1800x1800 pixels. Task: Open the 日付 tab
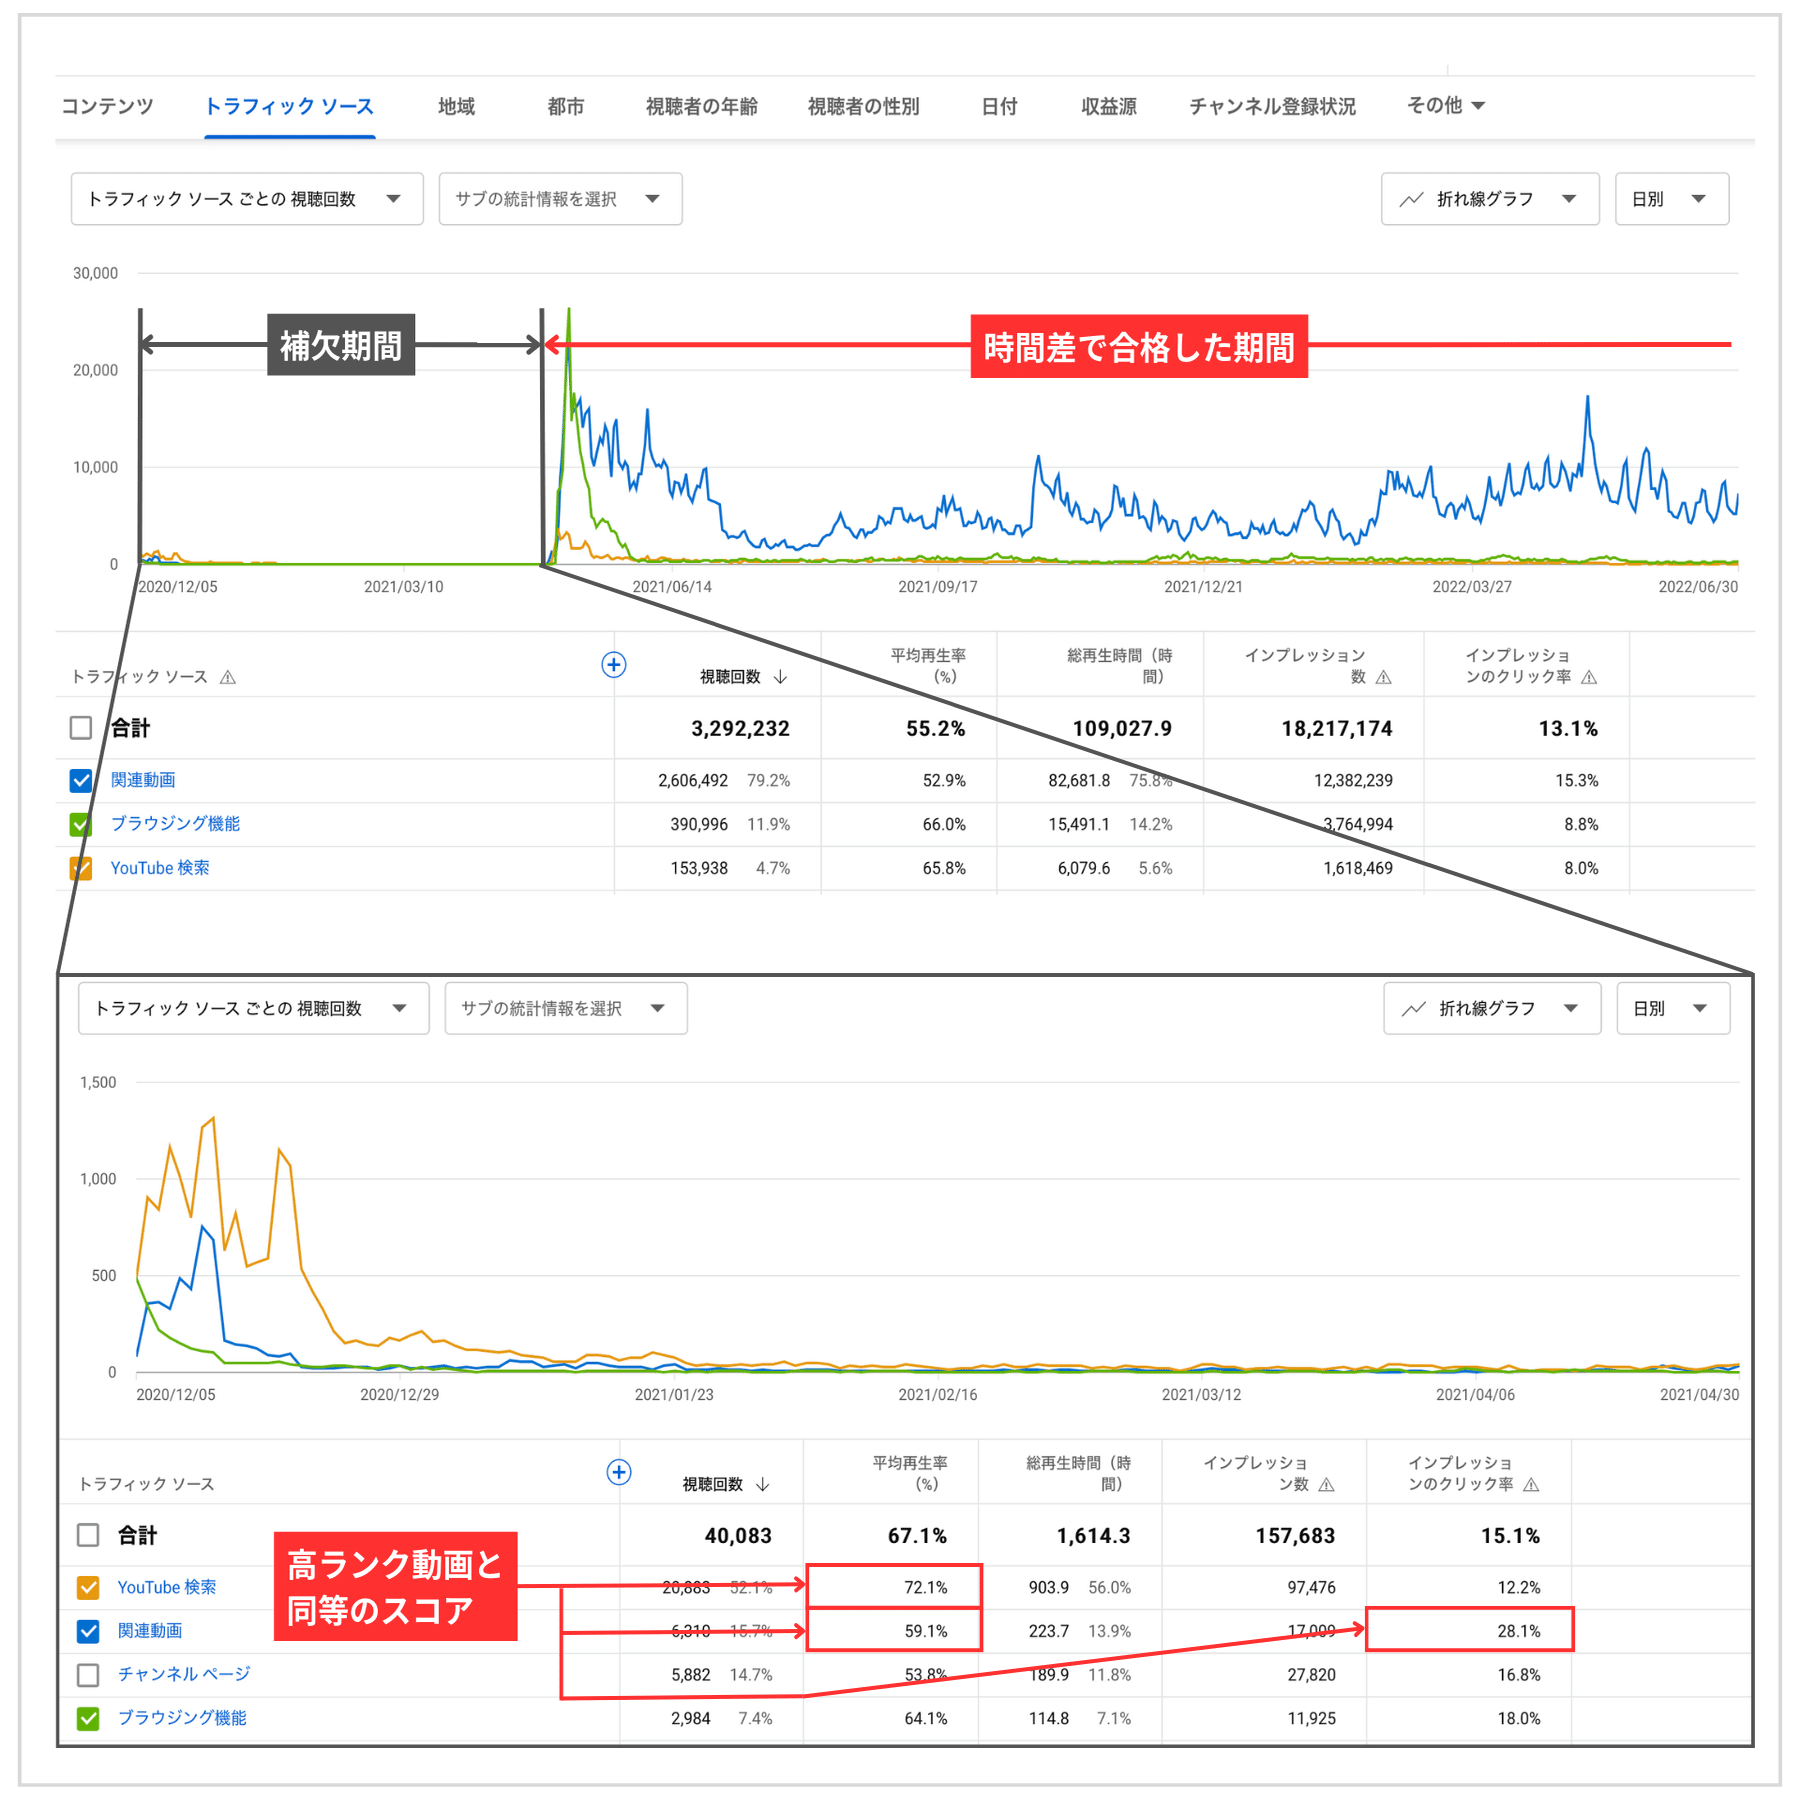click(x=999, y=106)
